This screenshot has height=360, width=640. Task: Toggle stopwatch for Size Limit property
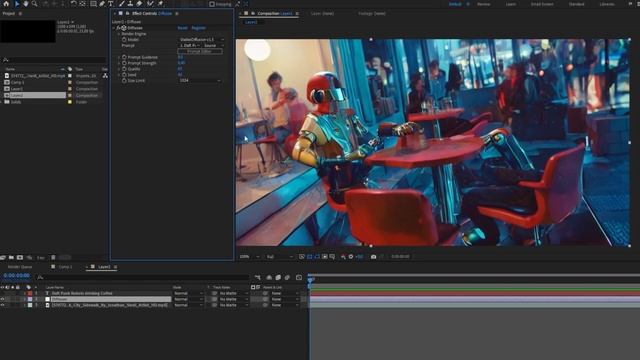(124, 80)
